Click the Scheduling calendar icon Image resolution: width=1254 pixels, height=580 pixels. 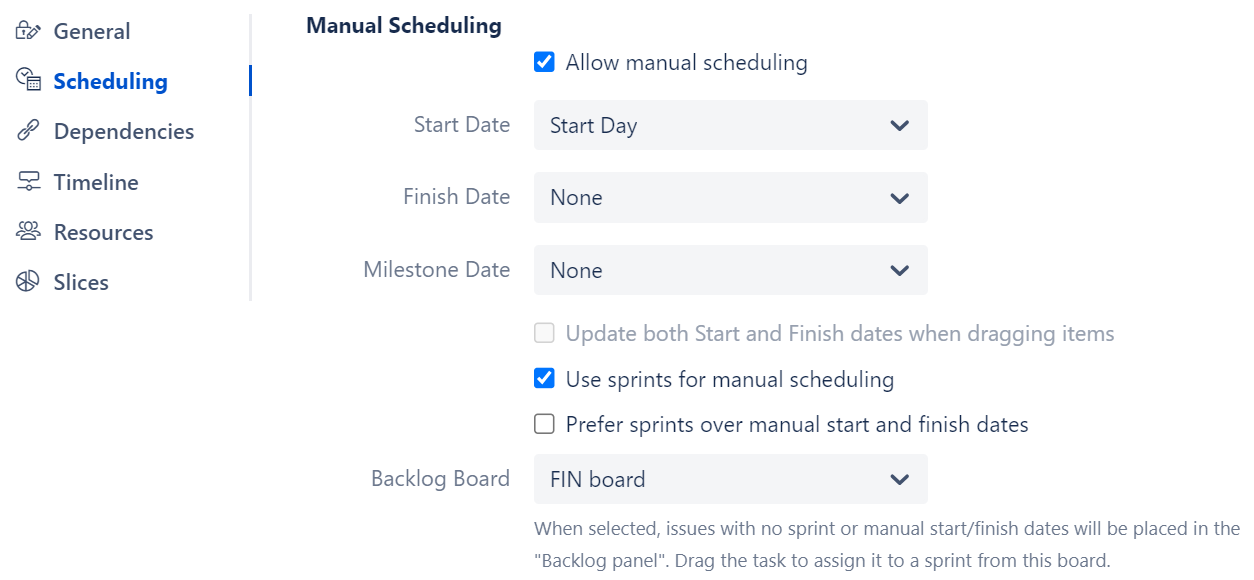pos(28,80)
